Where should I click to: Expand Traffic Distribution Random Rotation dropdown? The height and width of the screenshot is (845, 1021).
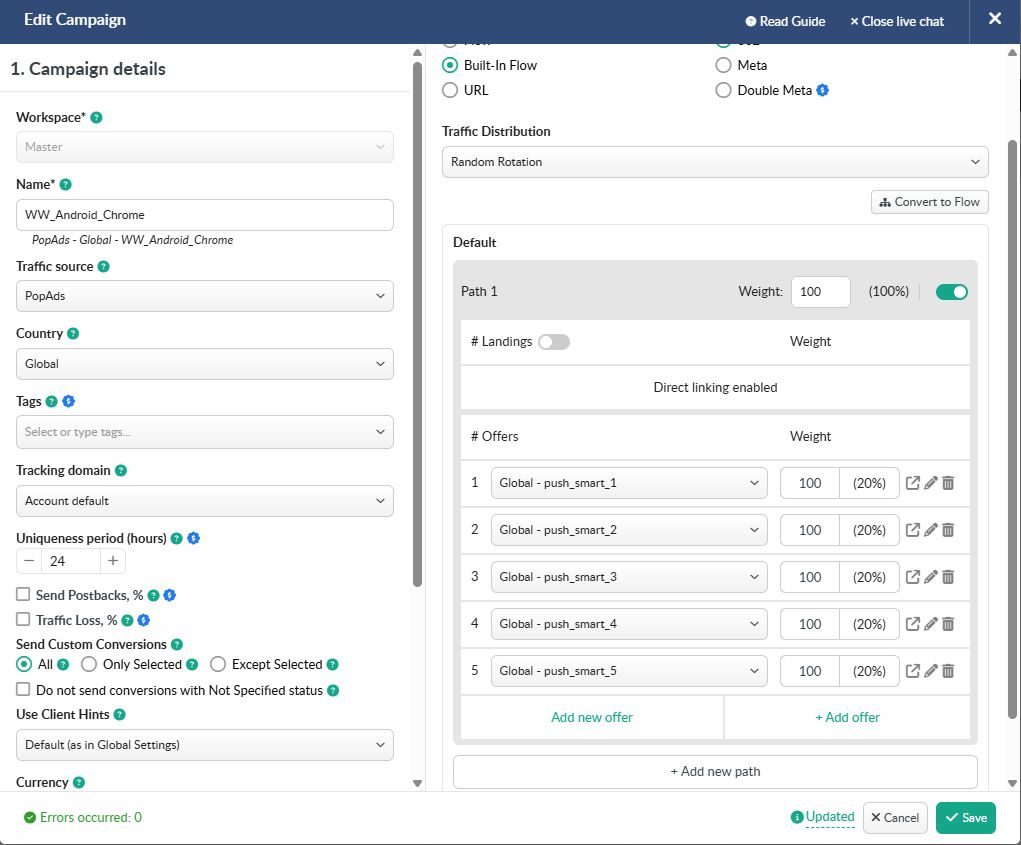click(x=715, y=162)
